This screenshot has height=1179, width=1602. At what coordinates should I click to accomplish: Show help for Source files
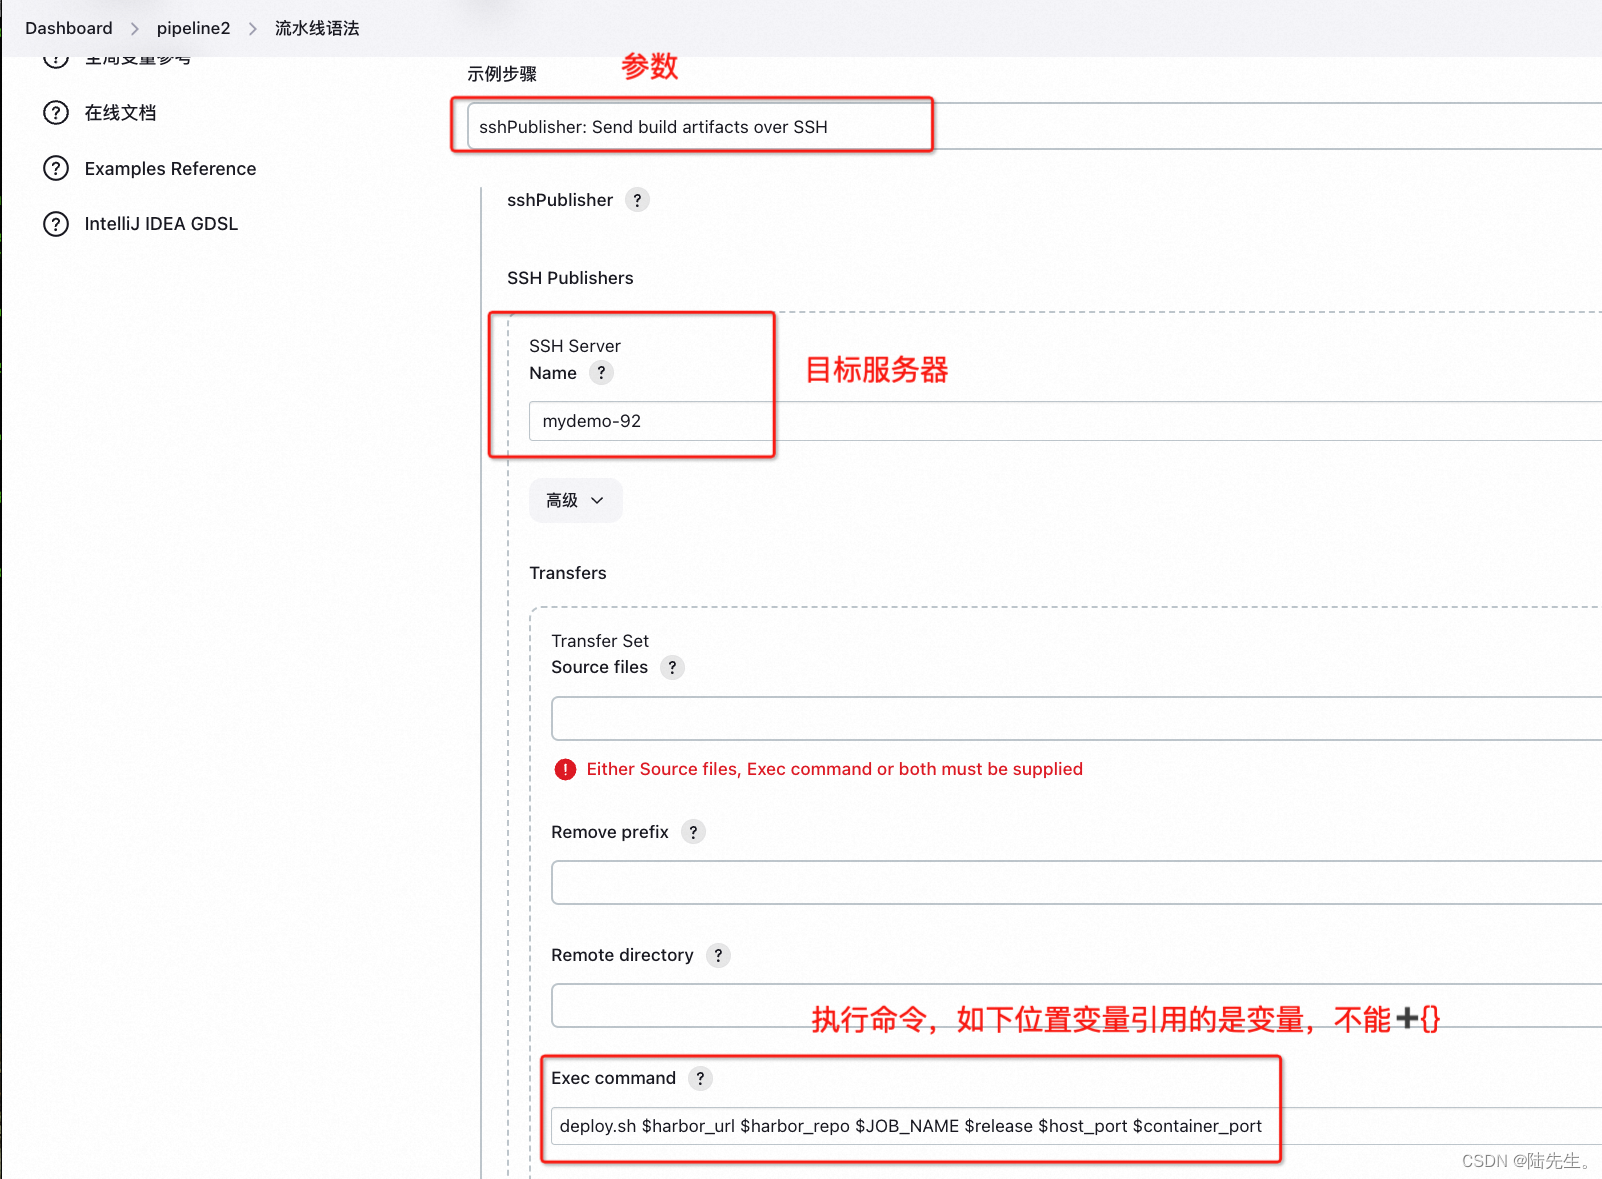[x=672, y=667]
